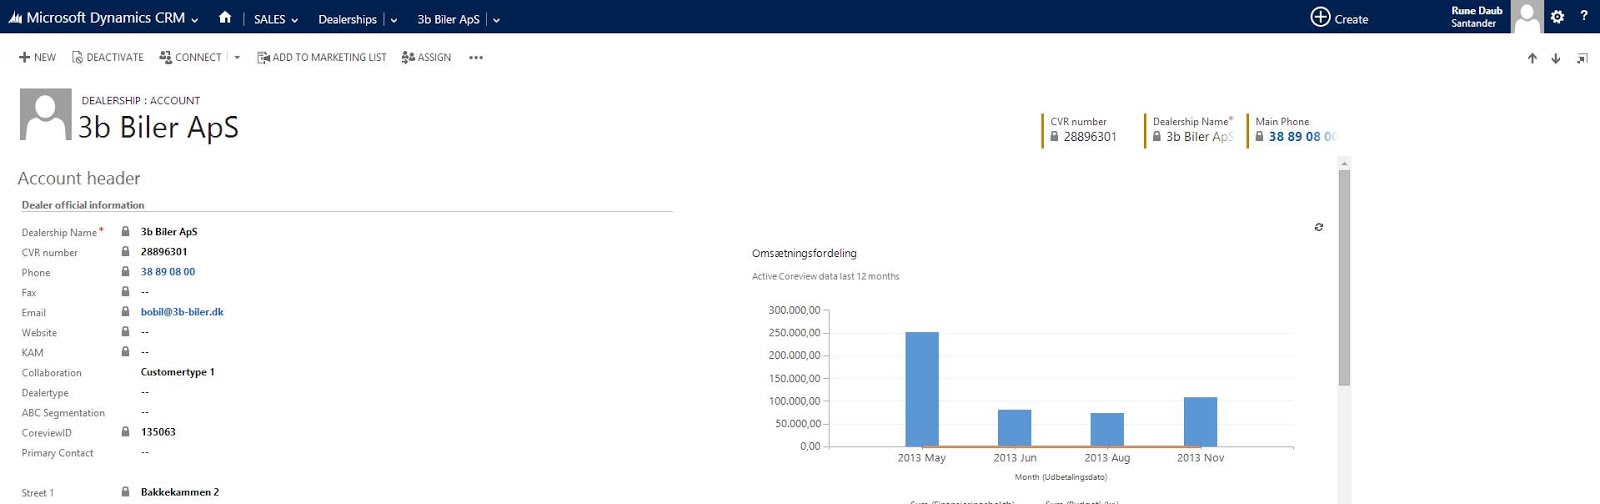Open the help question mark icon
This screenshot has height=504, width=1600.
point(1584,17)
